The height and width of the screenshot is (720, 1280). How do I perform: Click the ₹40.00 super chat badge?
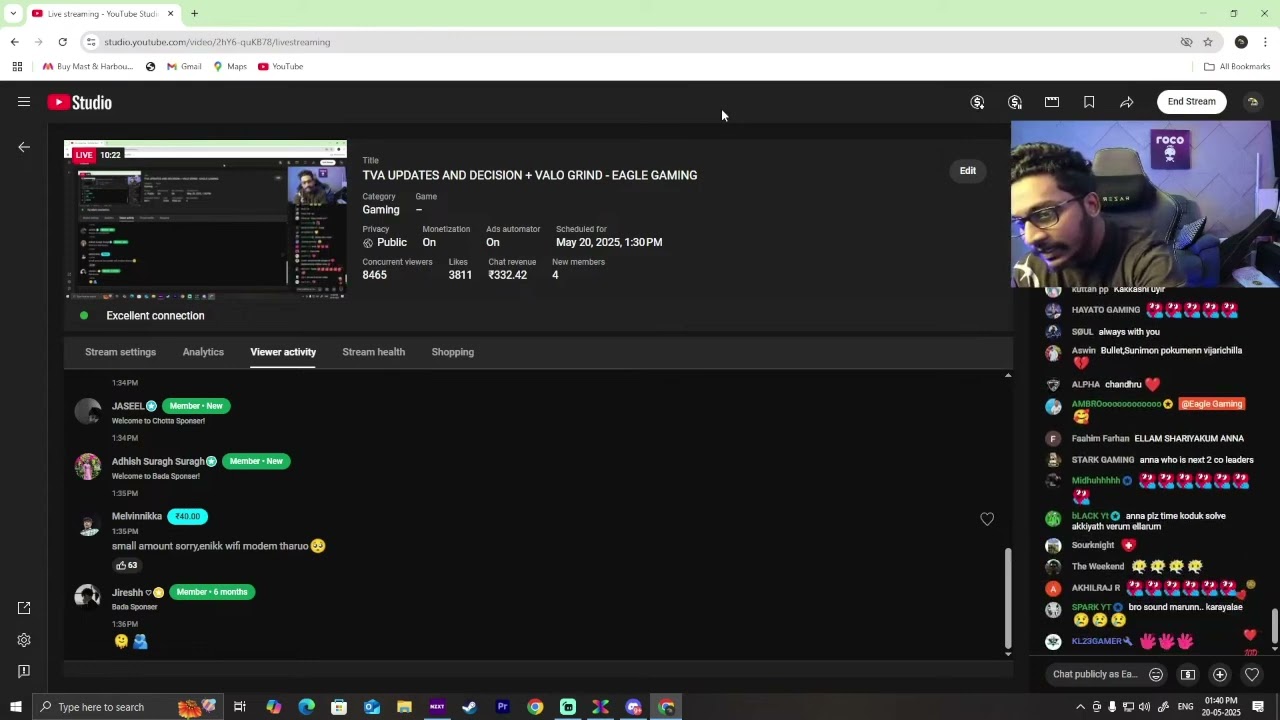(x=187, y=516)
